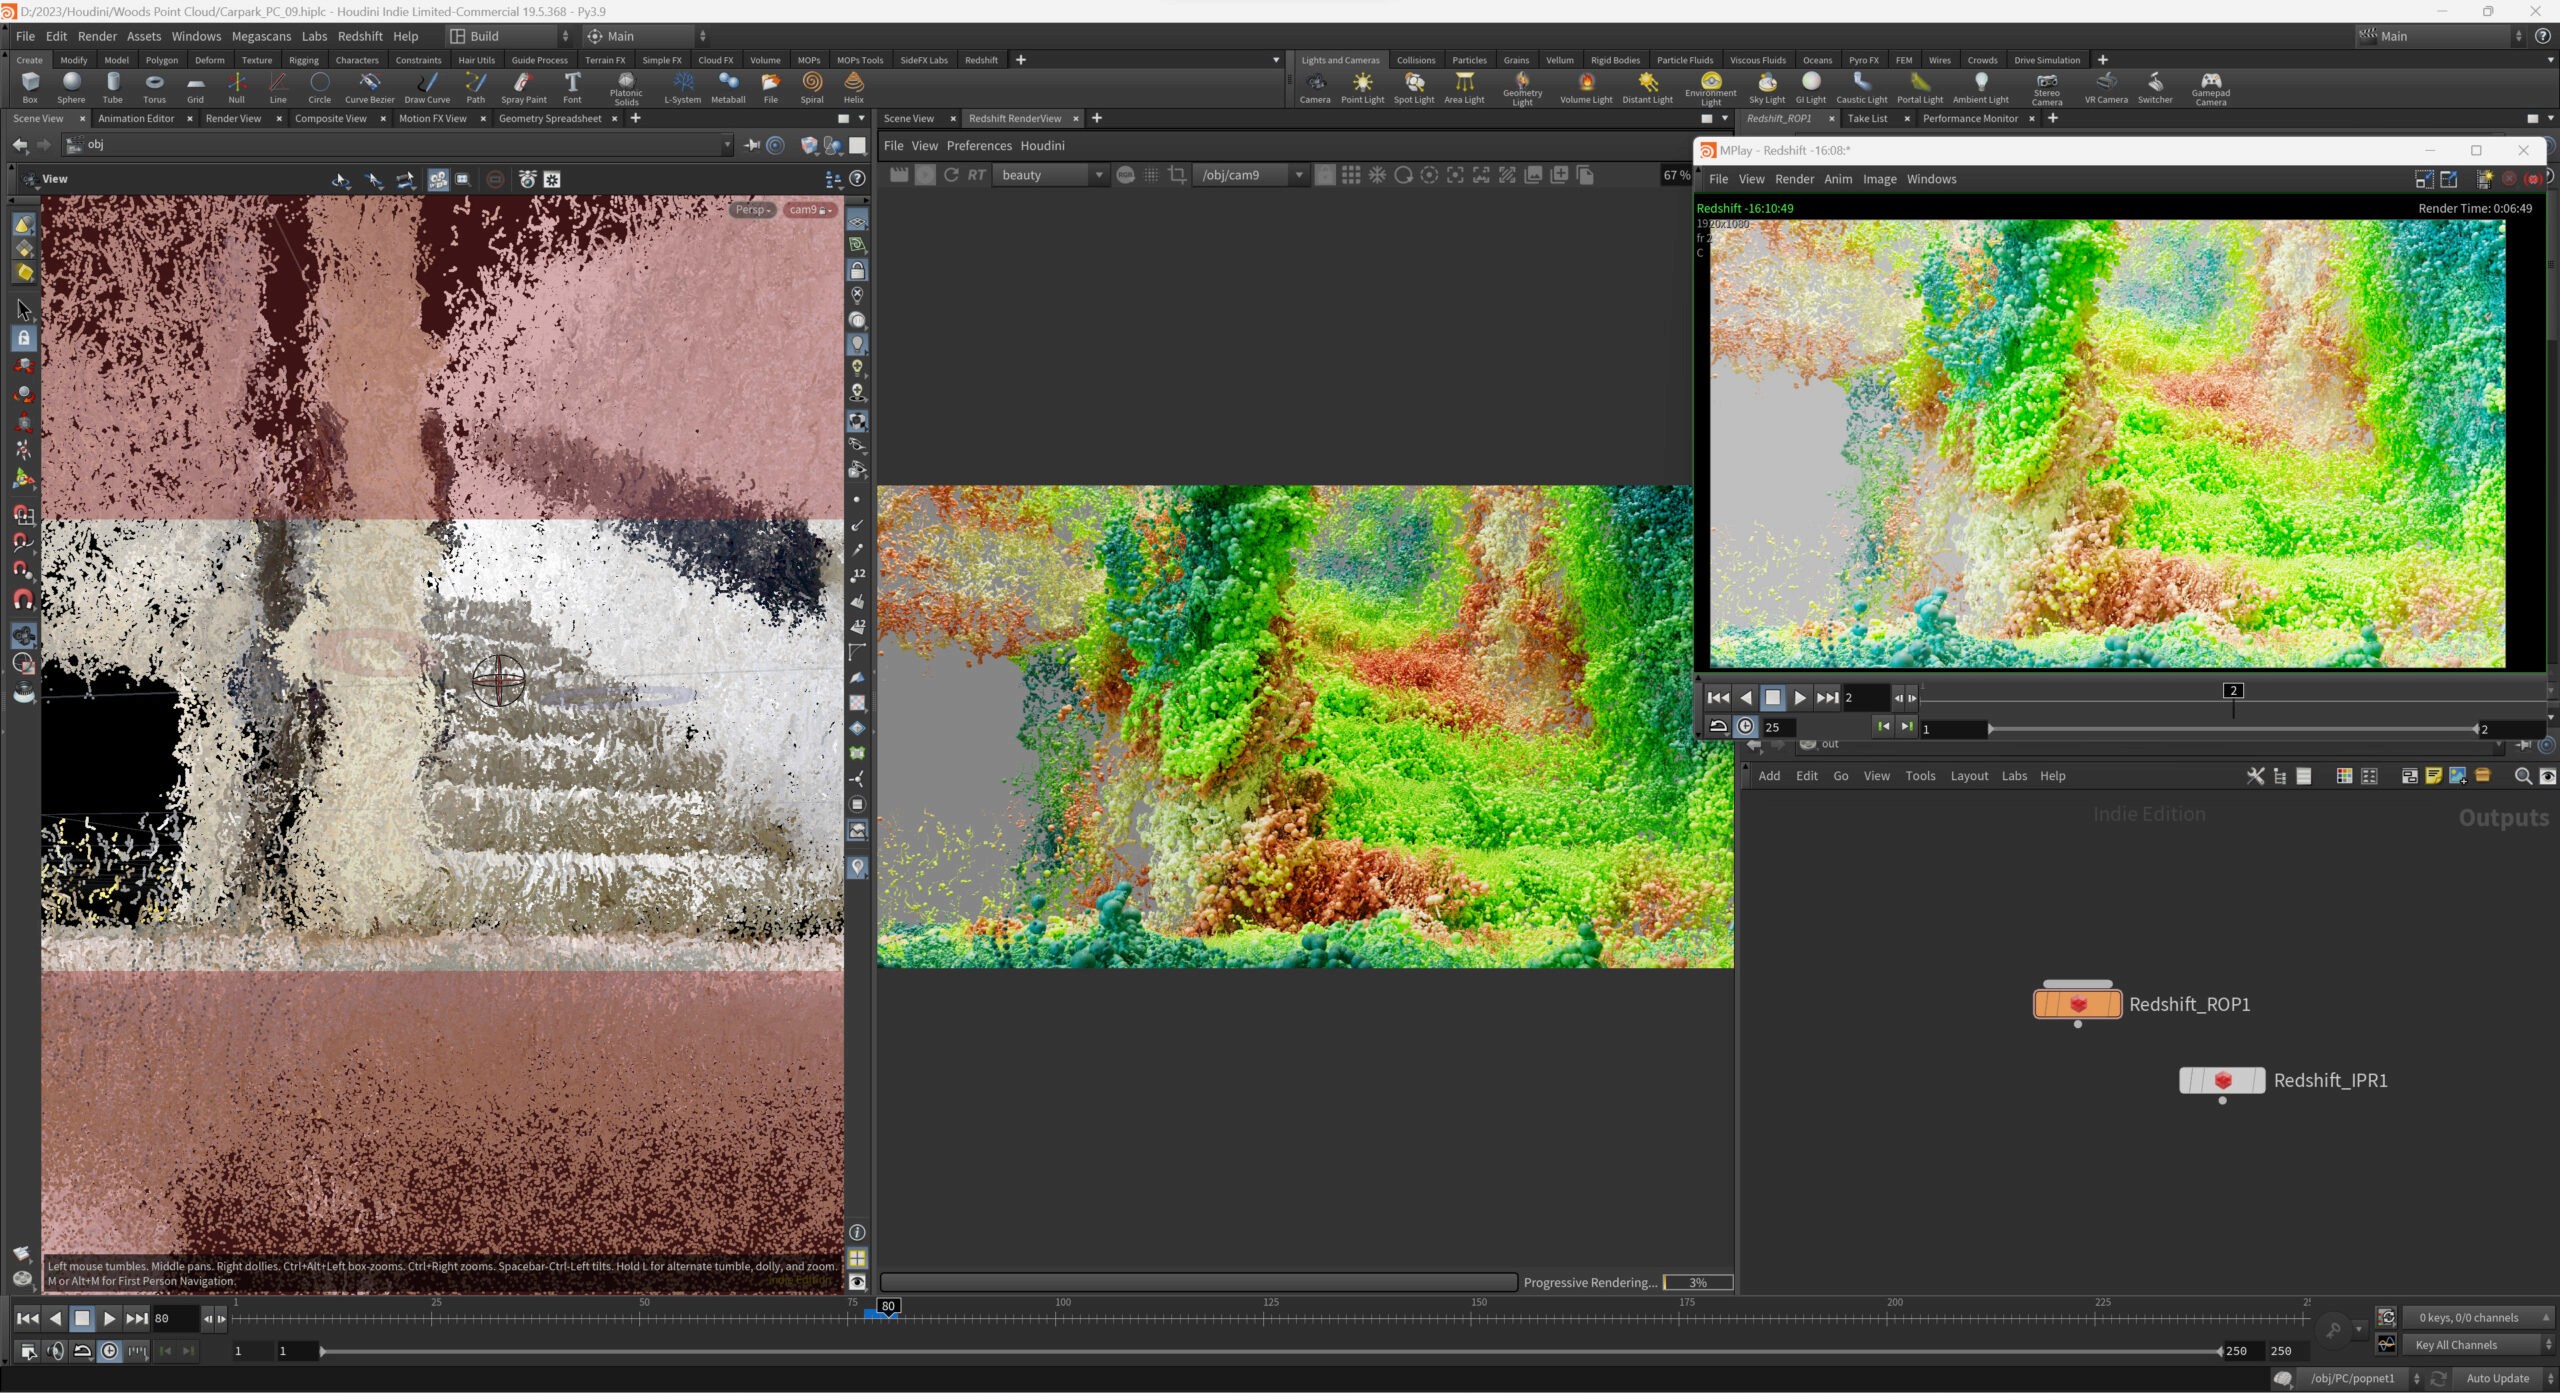
Task: Add new pane tab beside Performance Monitor
Action: click(x=2053, y=118)
